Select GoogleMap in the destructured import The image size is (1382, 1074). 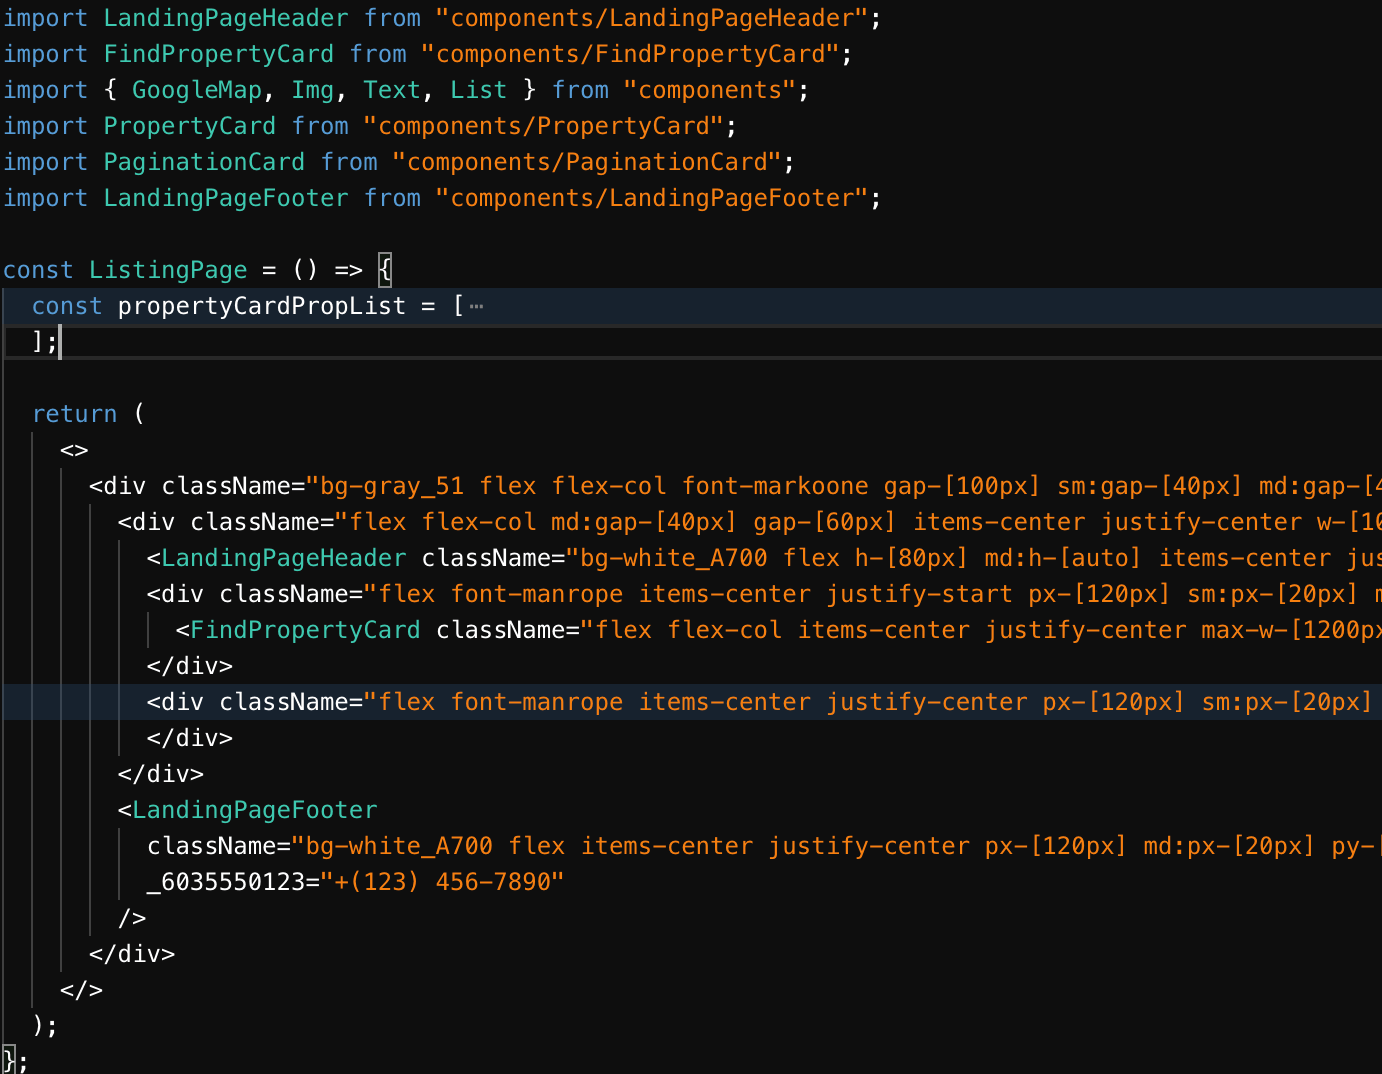coord(197,89)
